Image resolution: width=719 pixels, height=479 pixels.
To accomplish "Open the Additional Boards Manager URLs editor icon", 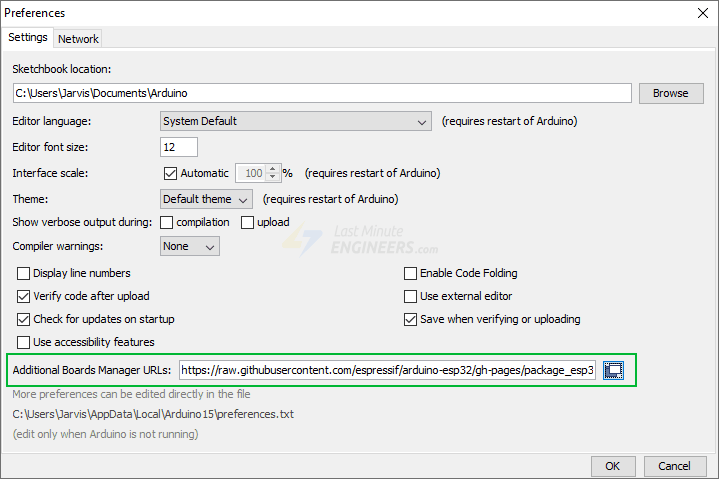I will pos(613,370).
